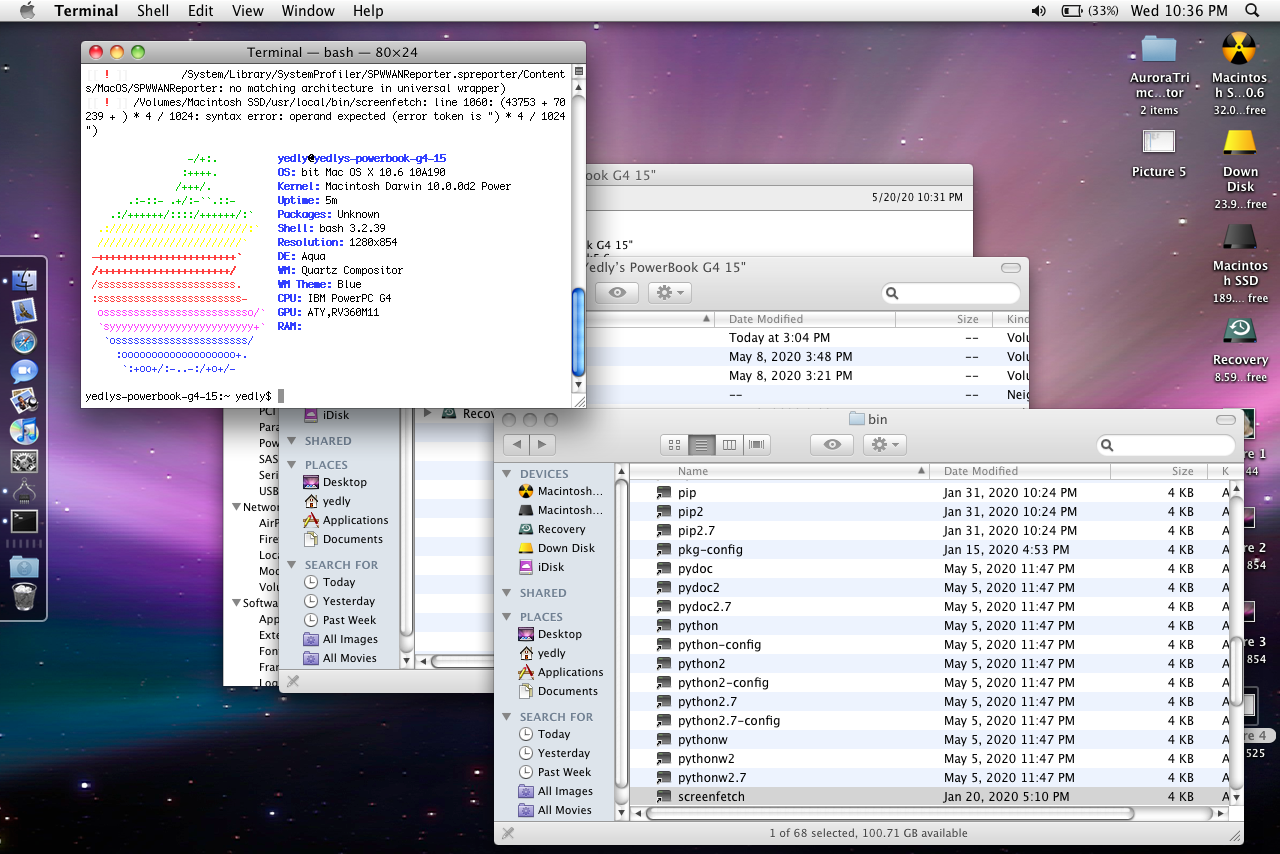Switch bin window to icon view
The width and height of the screenshot is (1280, 854).
tap(674, 445)
